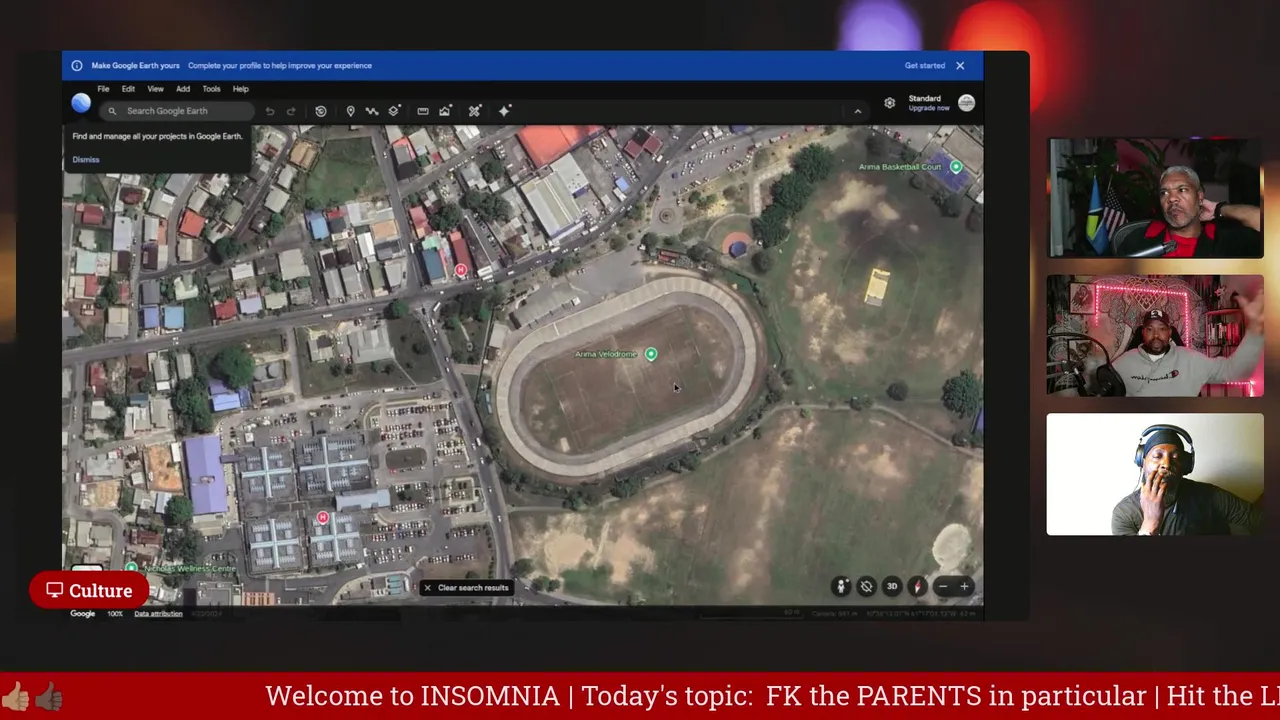Open Street View pegman control
Image resolution: width=1280 pixels, height=720 pixels.
pos(841,587)
